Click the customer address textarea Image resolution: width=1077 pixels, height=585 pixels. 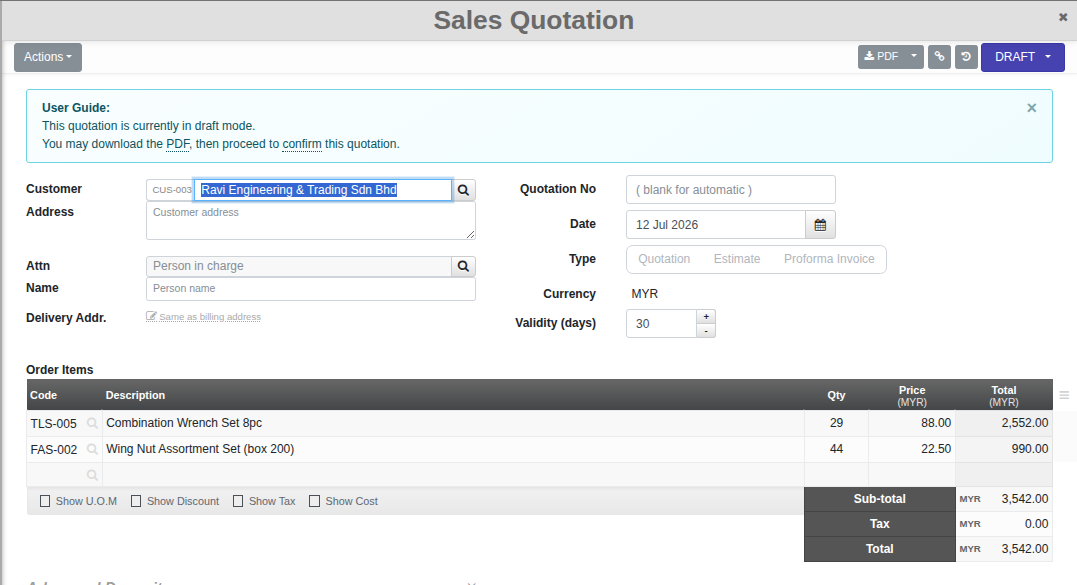click(x=310, y=221)
